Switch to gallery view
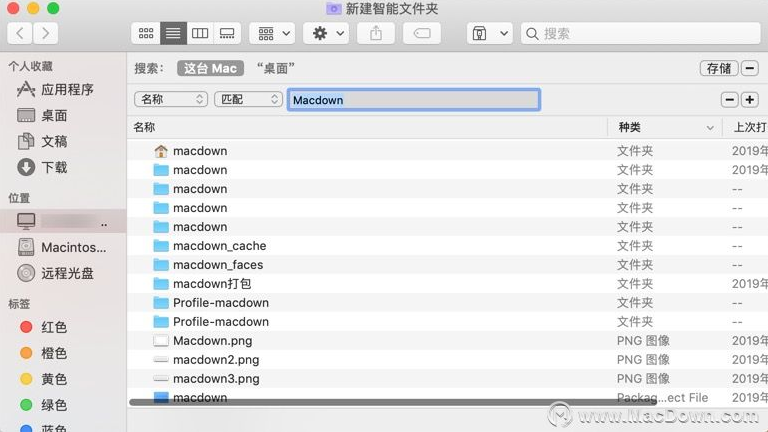Screen dimensions: 768x432 point(227,33)
